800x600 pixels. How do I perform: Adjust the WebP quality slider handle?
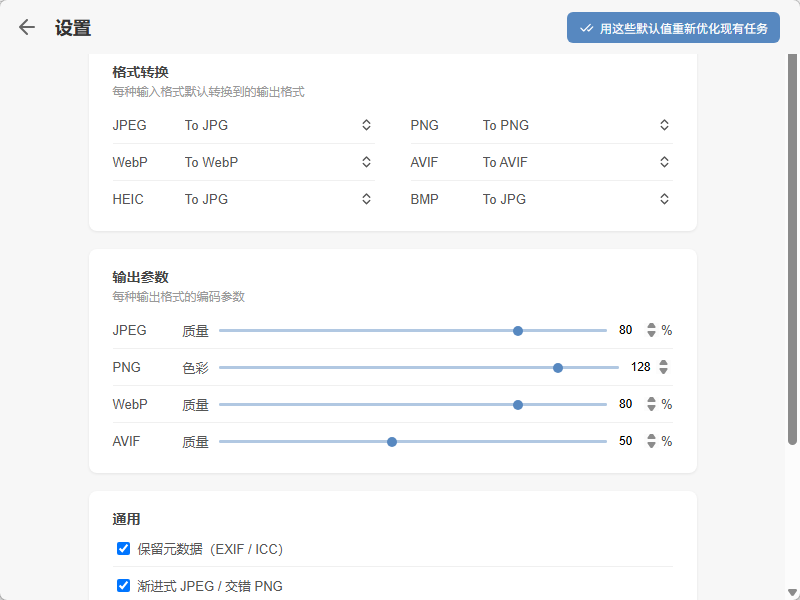[x=518, y=405]
